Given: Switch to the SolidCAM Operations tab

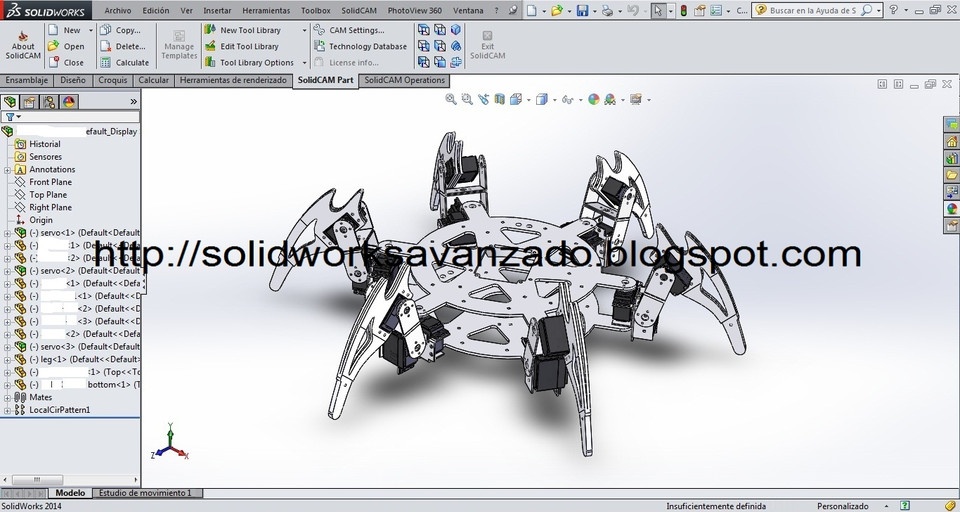Looking at the screenshot, I should point(404,80).
